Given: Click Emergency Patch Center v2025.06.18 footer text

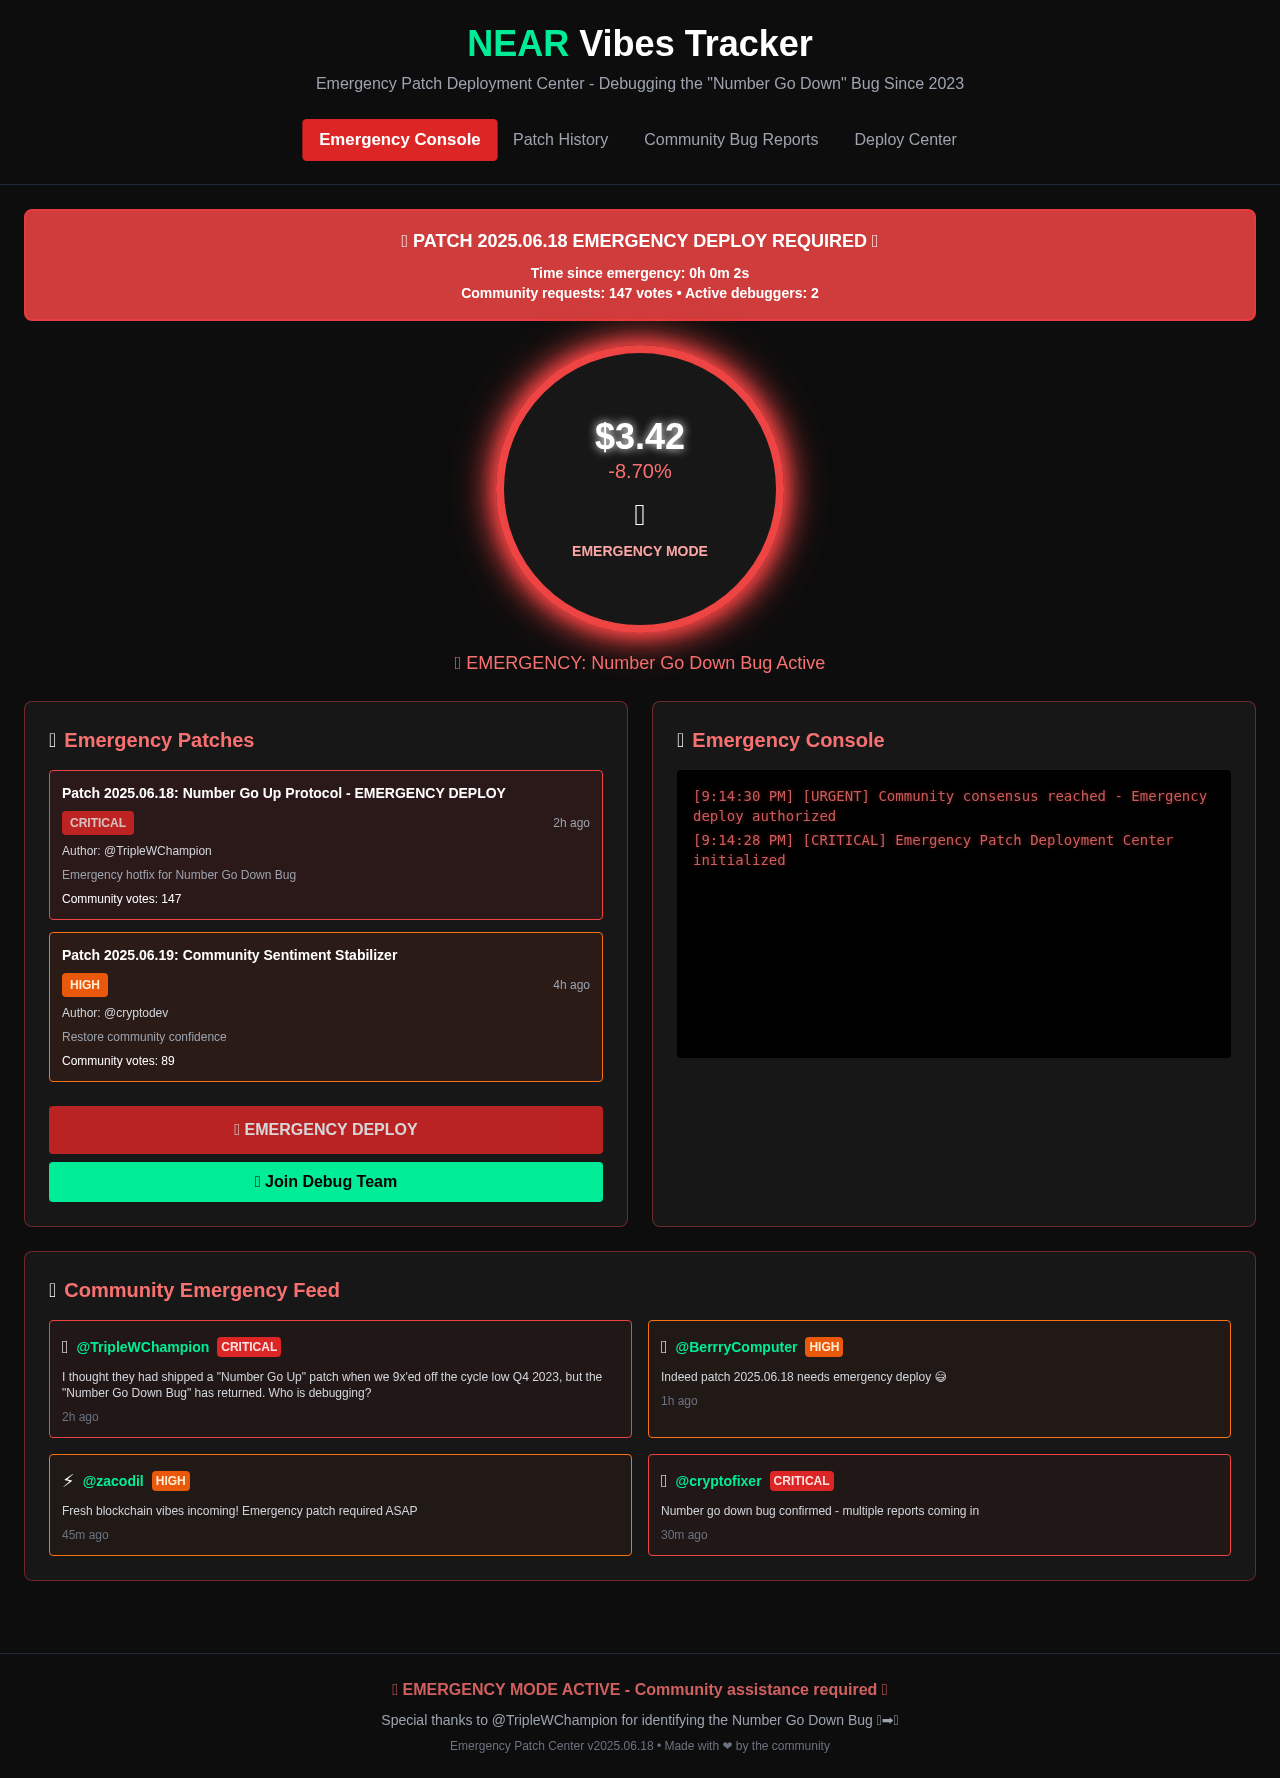Looking at the screenshot, I should click(x=640, y=1746).
